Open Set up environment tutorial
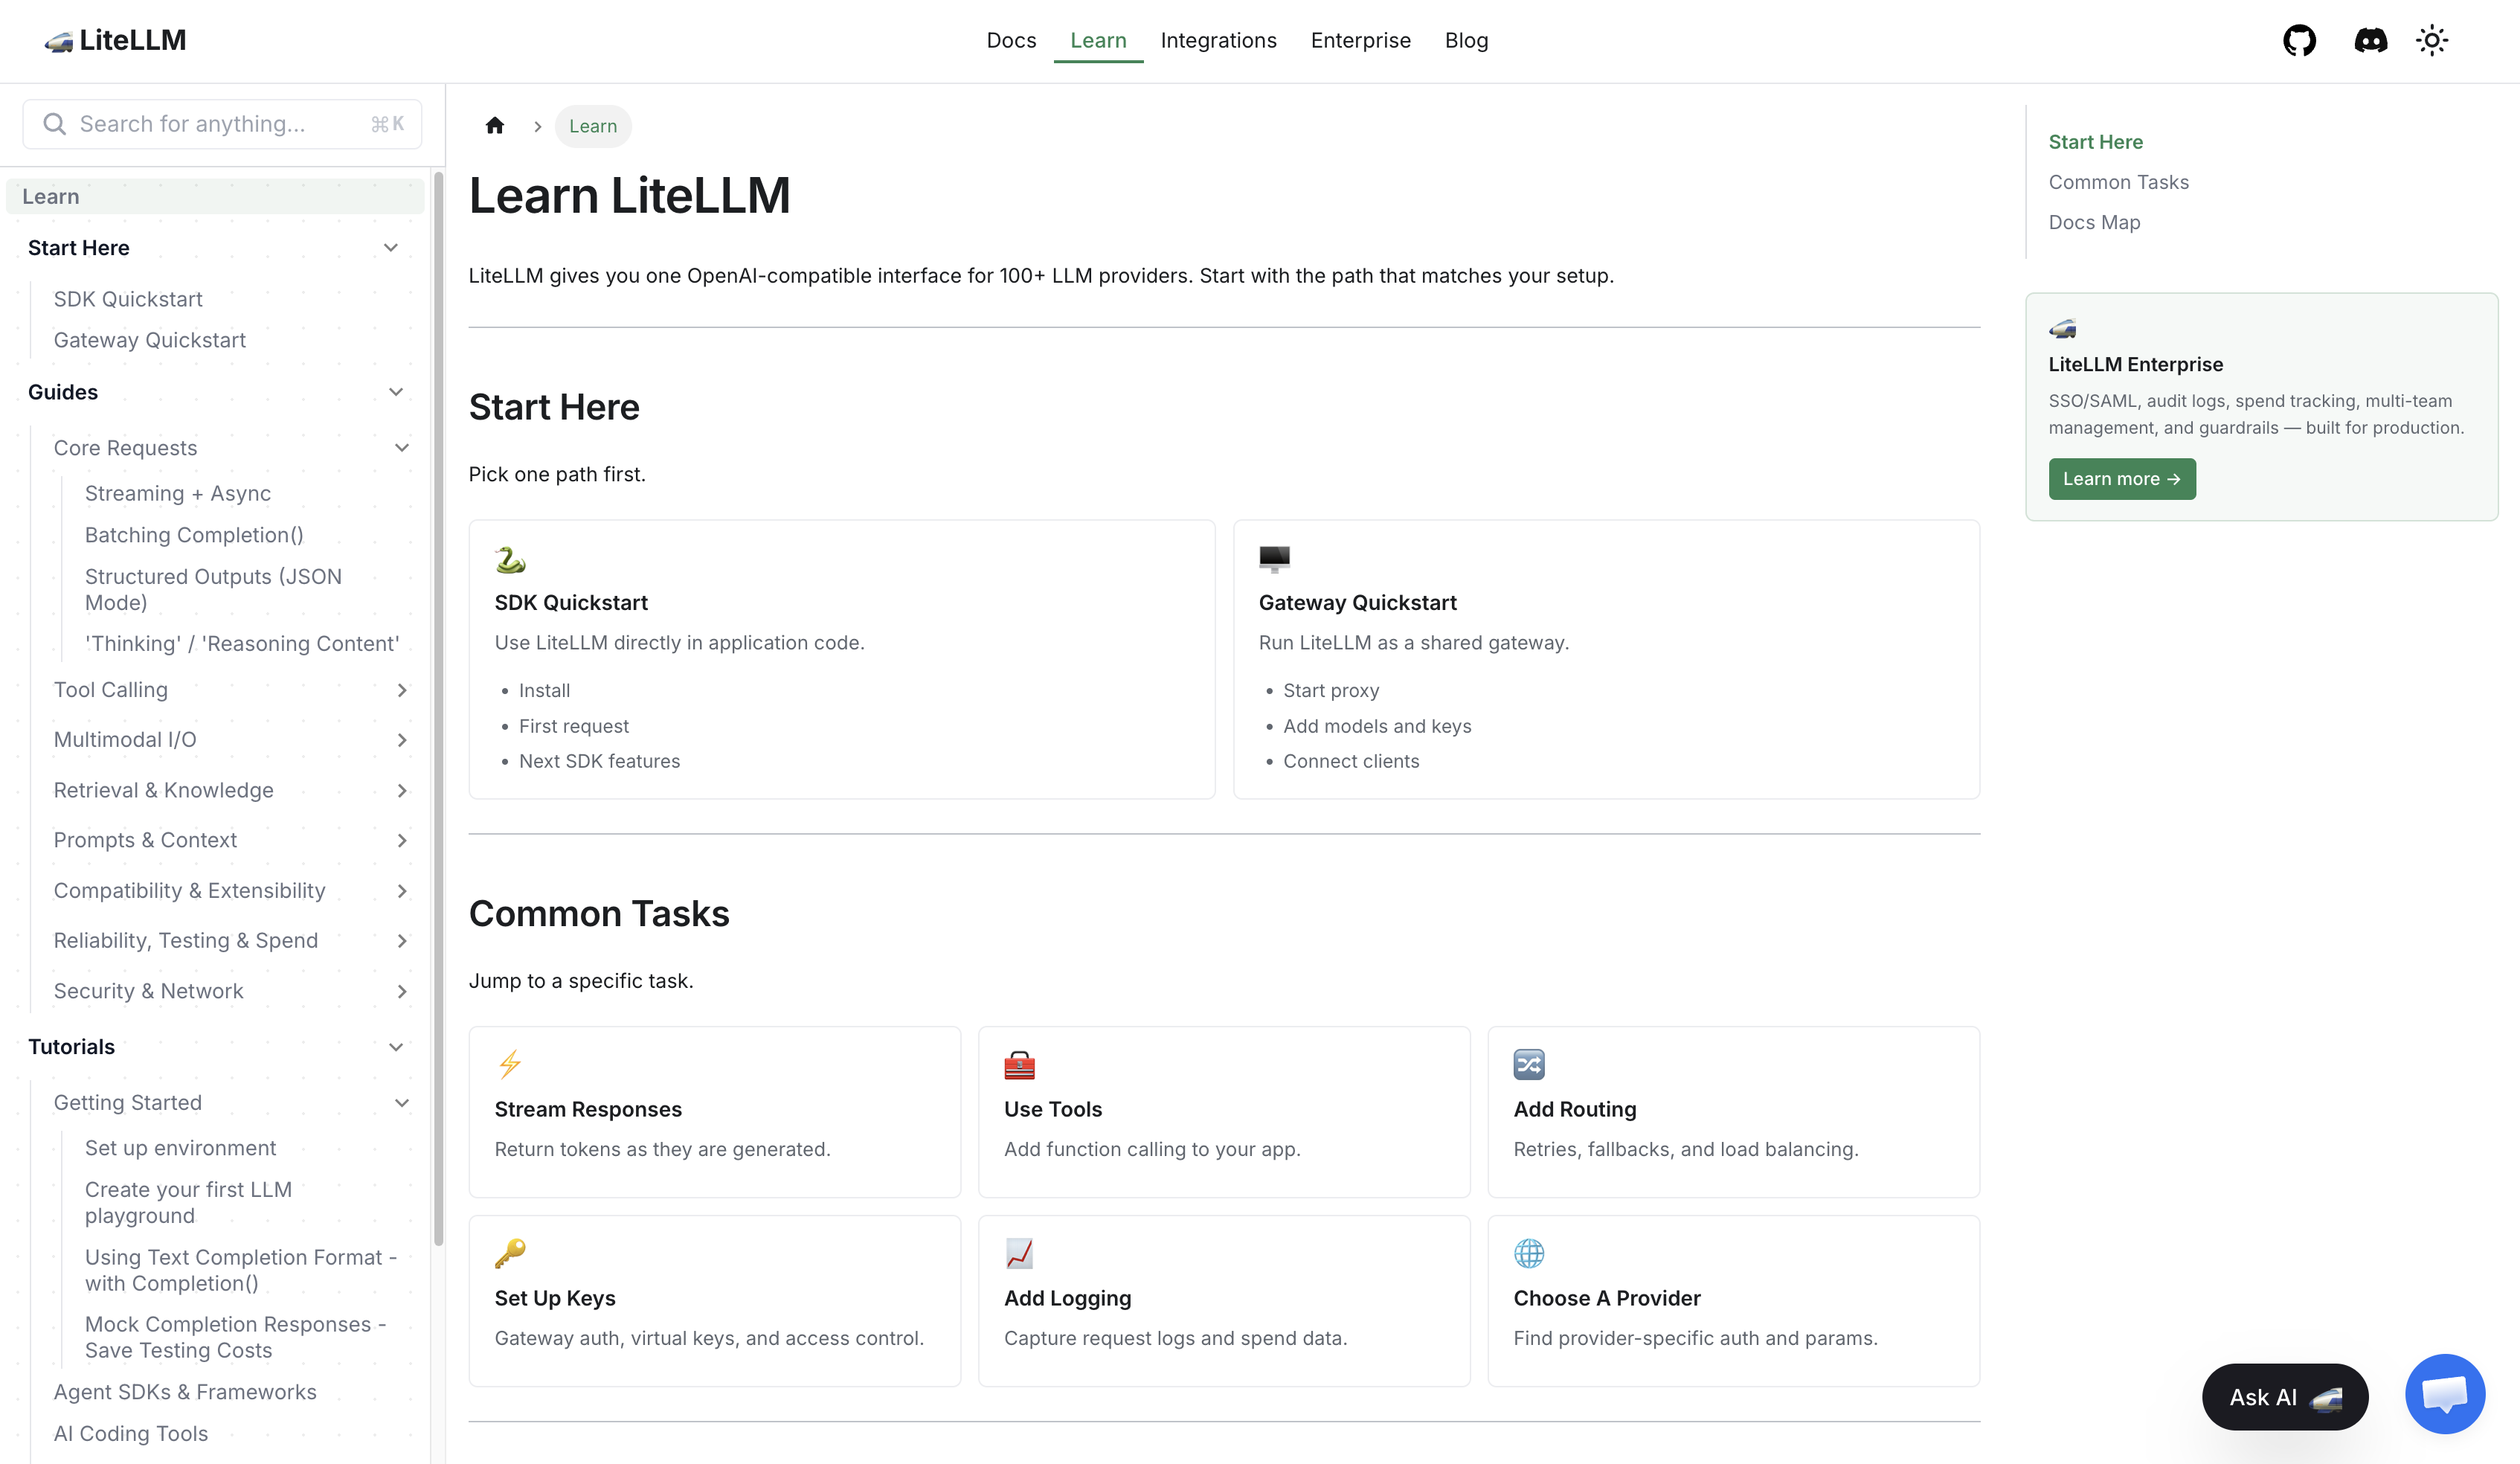This screenshot has height=1464, width=2520. pyautogui.click(x=180, y=1148)
